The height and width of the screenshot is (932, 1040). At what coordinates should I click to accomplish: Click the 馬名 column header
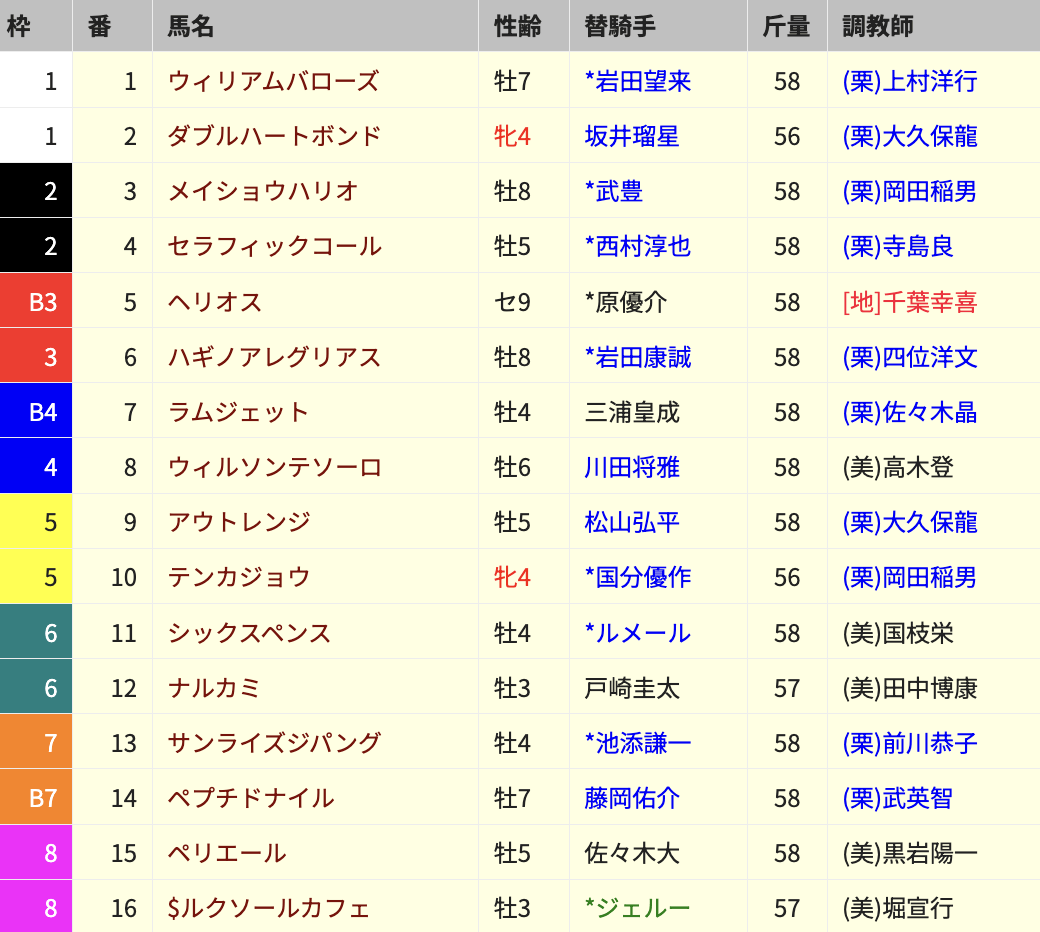coord(191,26)
